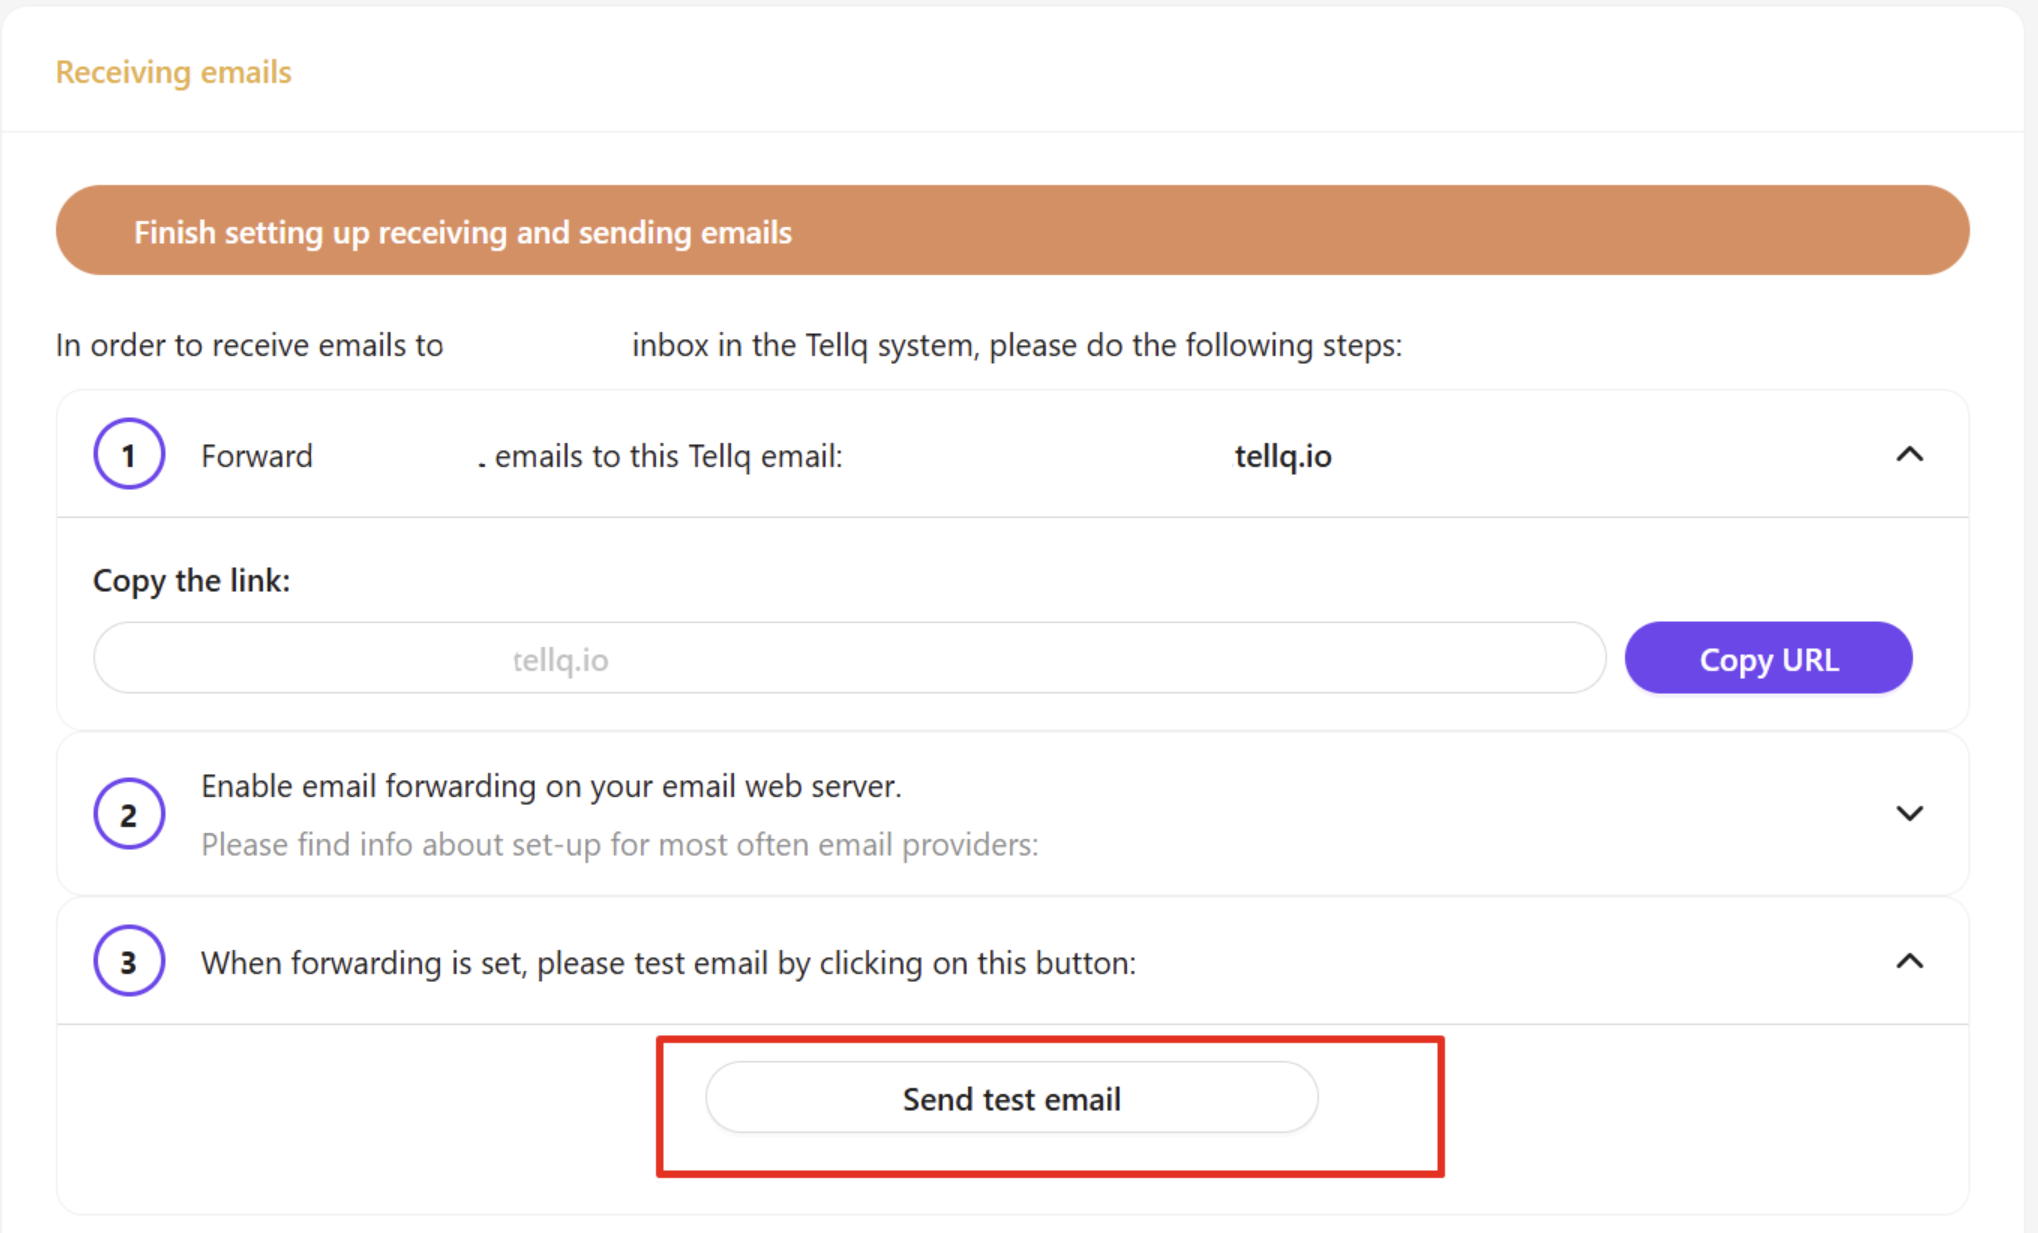Click the orange Finish setting up banner
The height and width of the screenshot is (1233, 2038).
pos(1012,231)
